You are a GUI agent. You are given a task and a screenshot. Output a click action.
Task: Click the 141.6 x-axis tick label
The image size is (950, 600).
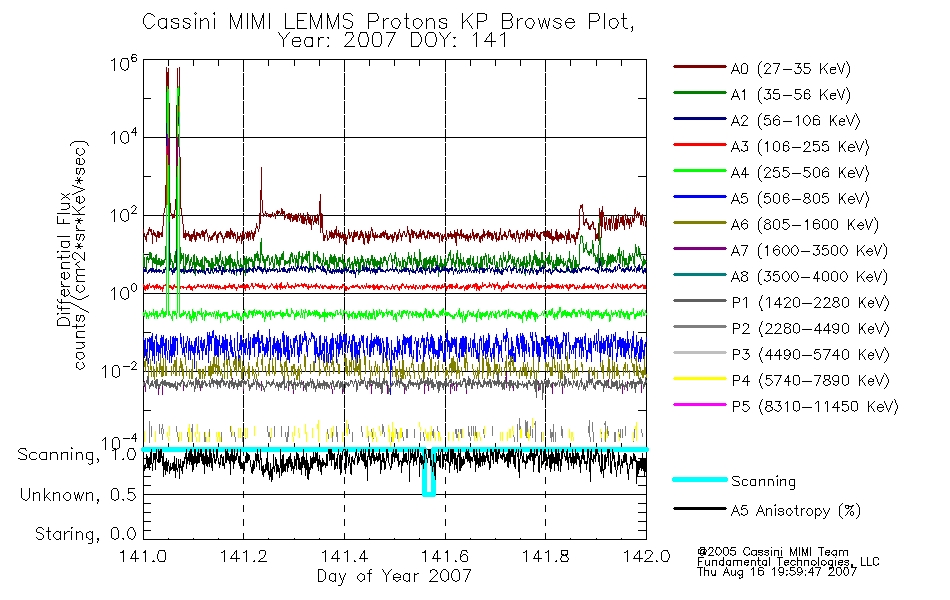click(445, 556)
